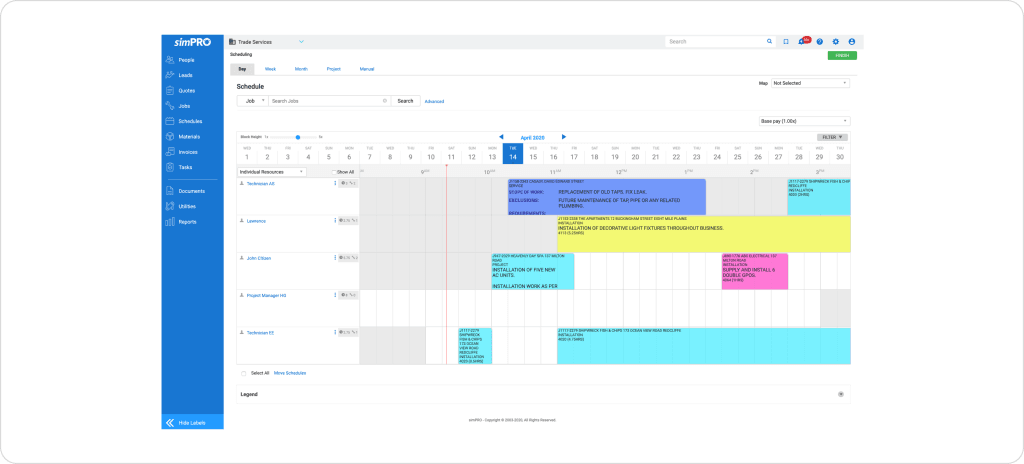Select Wednesday 15 in the date strip
1024x464 pixels.
point(533,154)
